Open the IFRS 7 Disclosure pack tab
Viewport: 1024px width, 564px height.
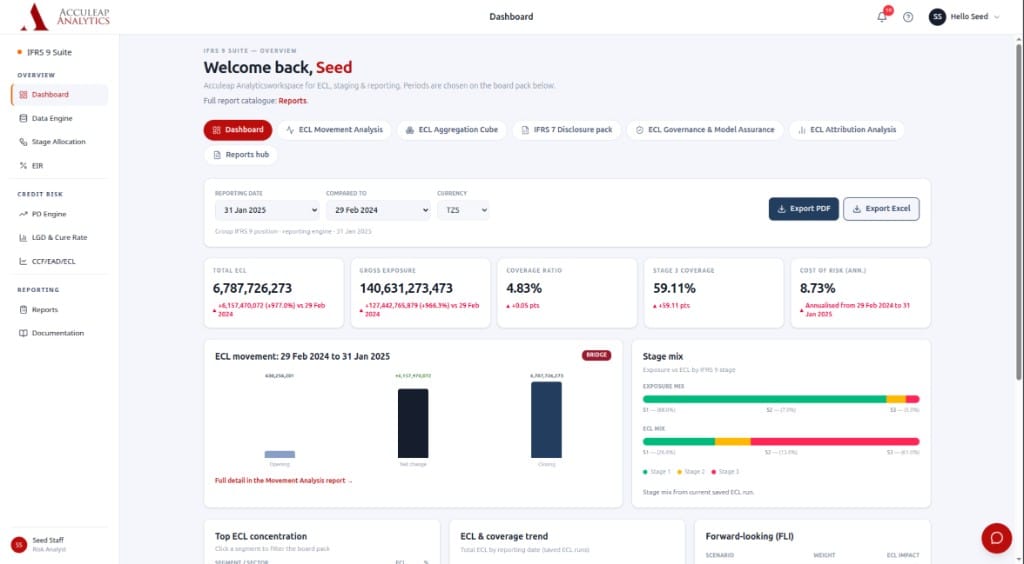coord(566,130)
